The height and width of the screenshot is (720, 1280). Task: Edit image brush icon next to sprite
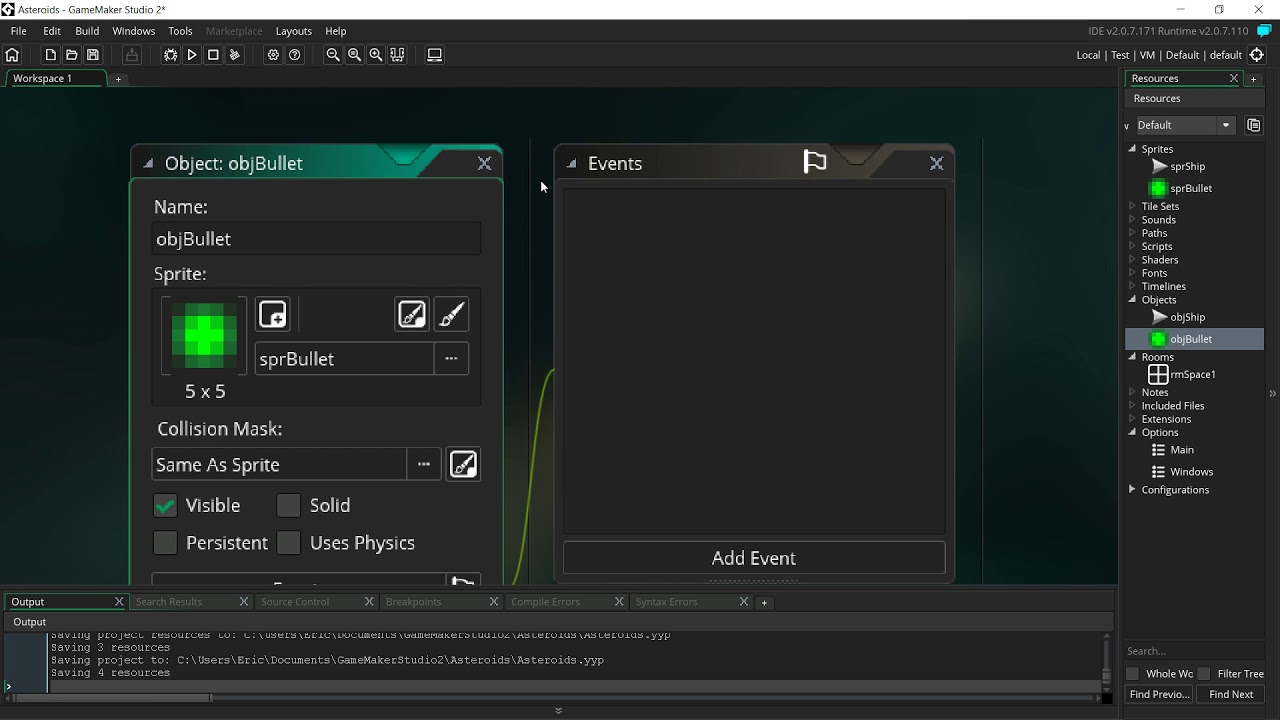(x=452, y=314)
